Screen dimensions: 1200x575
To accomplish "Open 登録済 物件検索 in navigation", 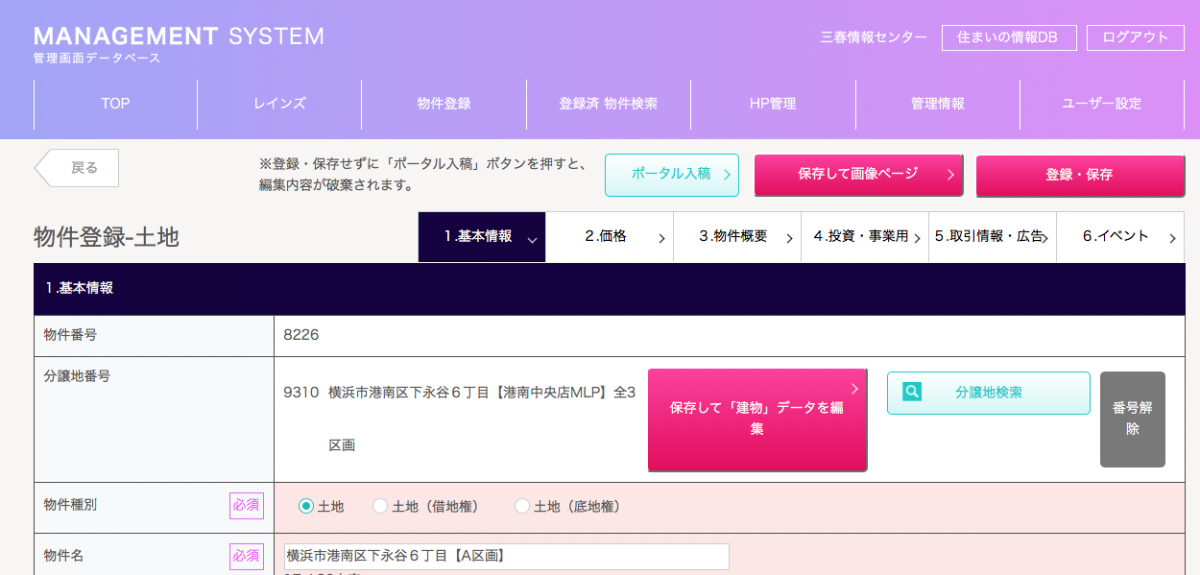I will [608, 104].
